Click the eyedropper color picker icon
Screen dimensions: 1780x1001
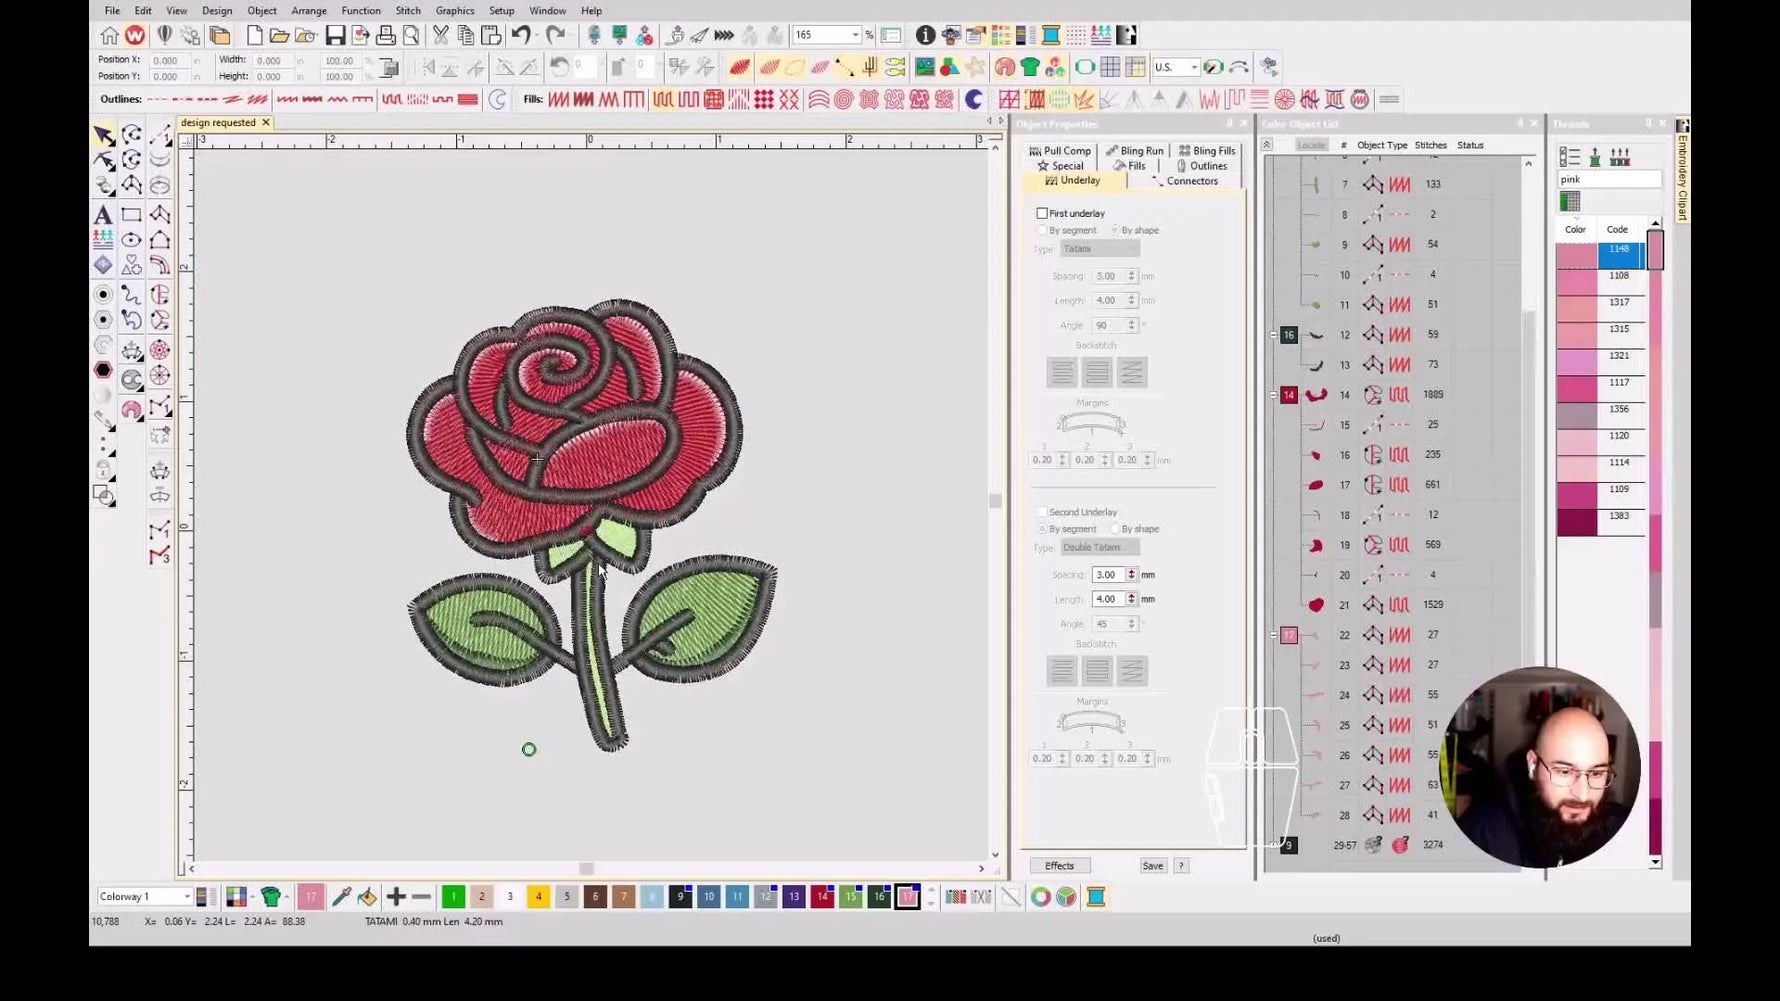(342, 897)
